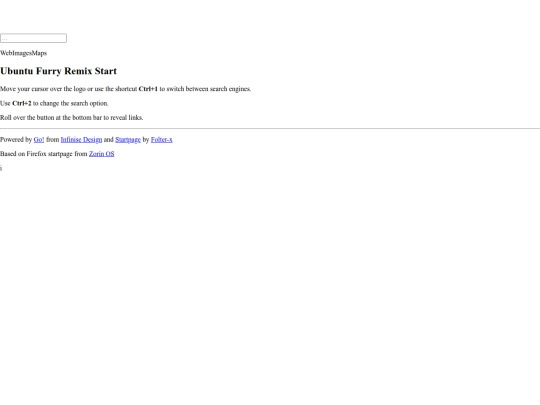540x405 pixels.
Task: Open the Go! link
Action: point(39,139)
